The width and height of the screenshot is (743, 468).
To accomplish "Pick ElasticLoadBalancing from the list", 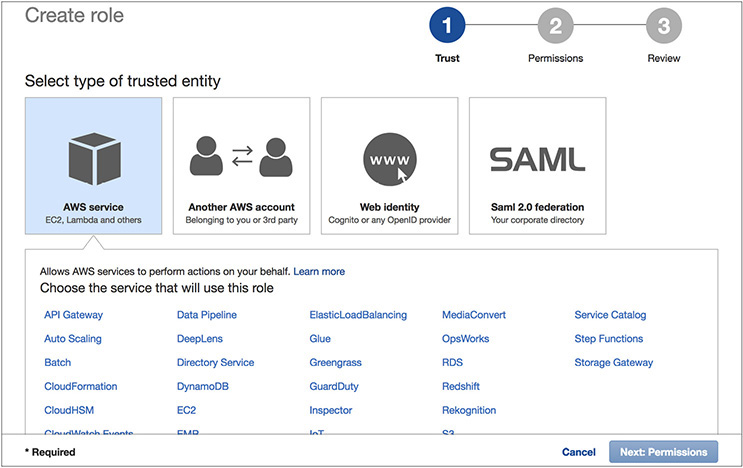I will (358, 315).
